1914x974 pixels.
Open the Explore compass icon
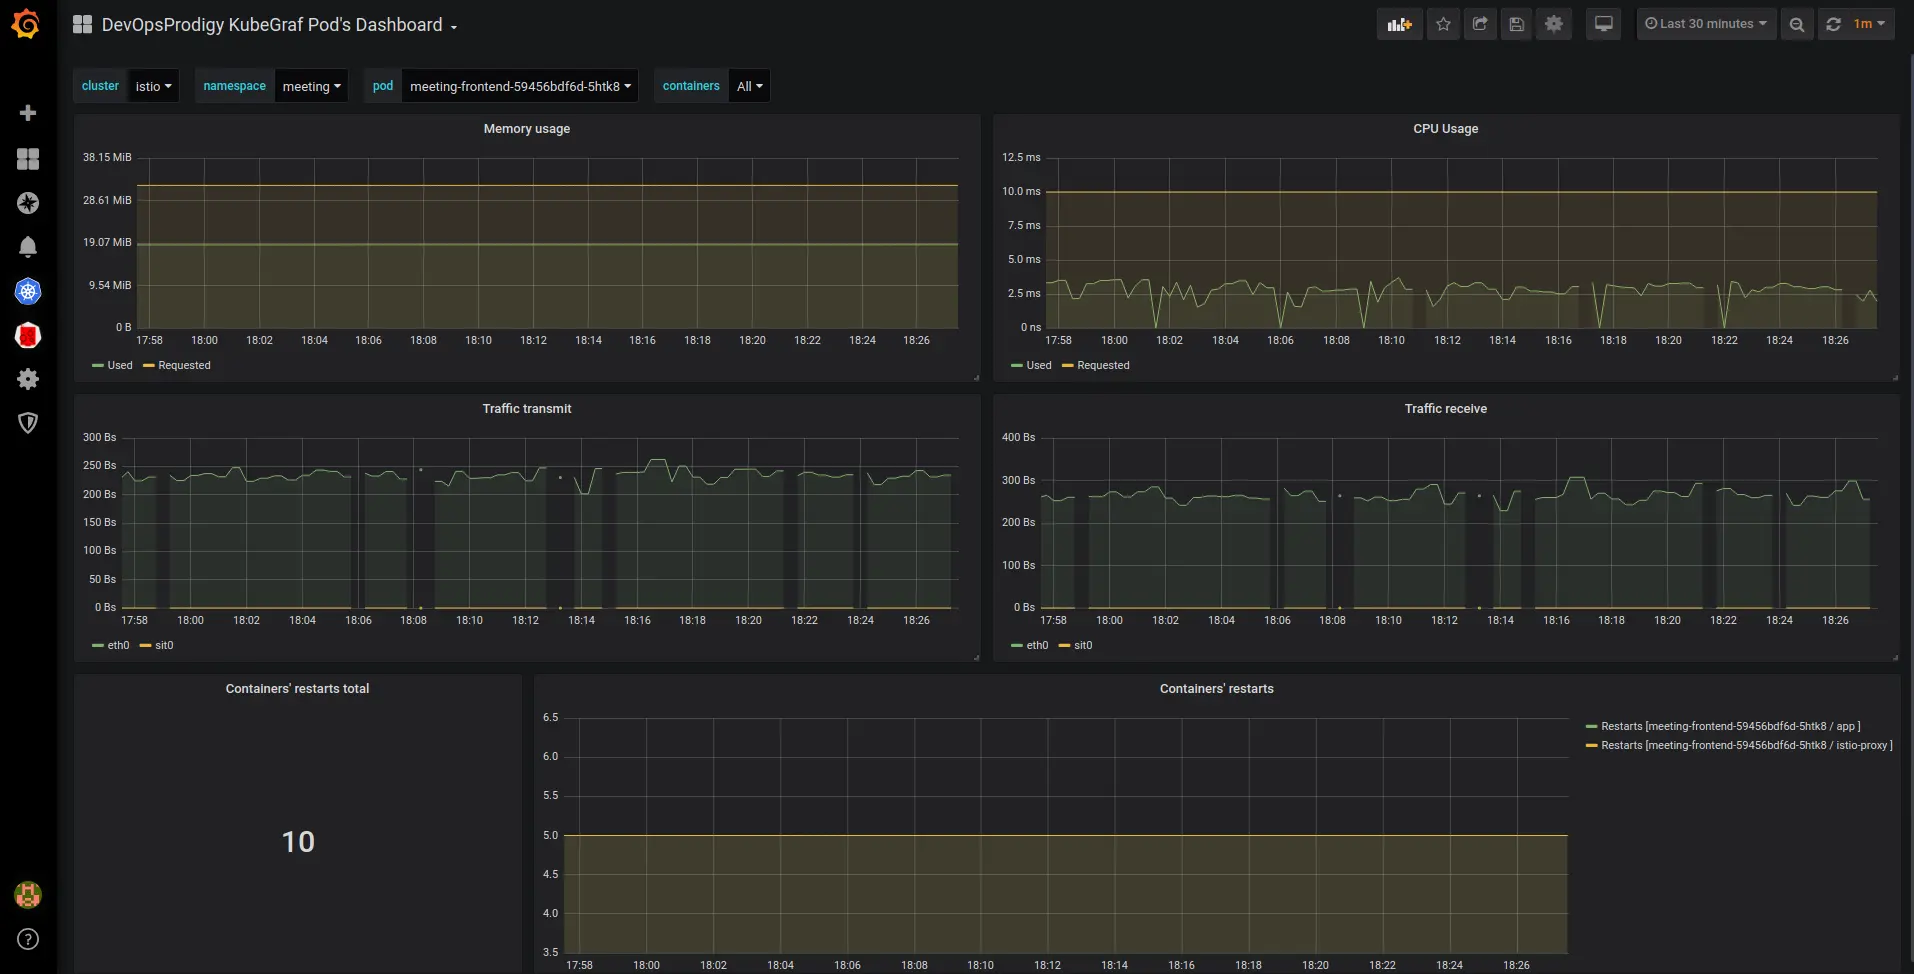click(x=28, y=203)
